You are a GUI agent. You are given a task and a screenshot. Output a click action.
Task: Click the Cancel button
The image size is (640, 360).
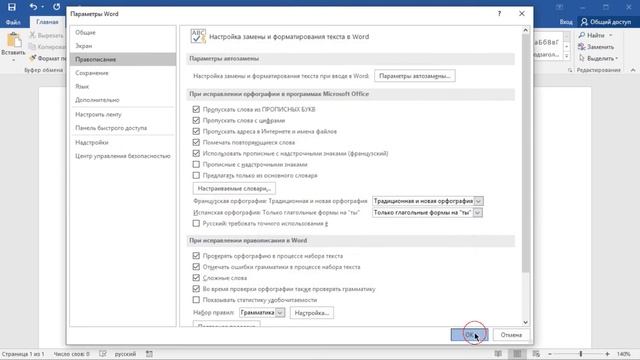click(x=511, y=335)
